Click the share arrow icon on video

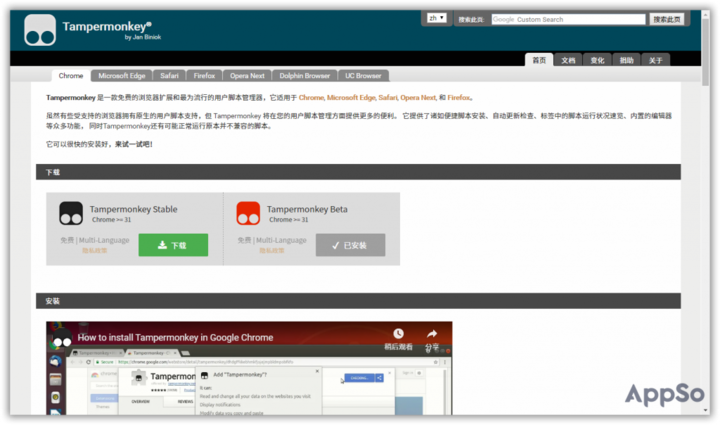432,334
